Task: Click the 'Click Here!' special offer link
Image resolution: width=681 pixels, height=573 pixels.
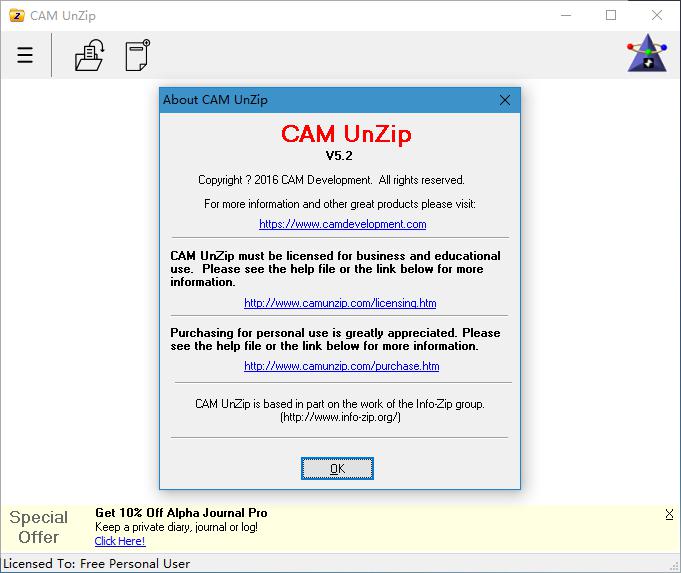Action: [120, 541]
